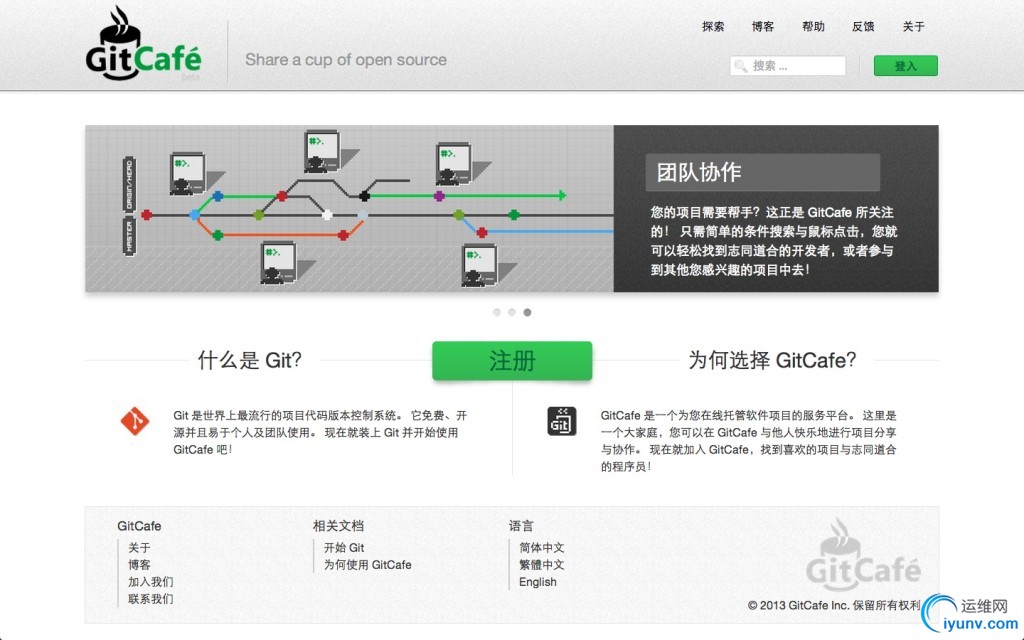Click the orange Git logo icon
The height and width of the screenshot is (640, 1024).
tap(135, 421)
